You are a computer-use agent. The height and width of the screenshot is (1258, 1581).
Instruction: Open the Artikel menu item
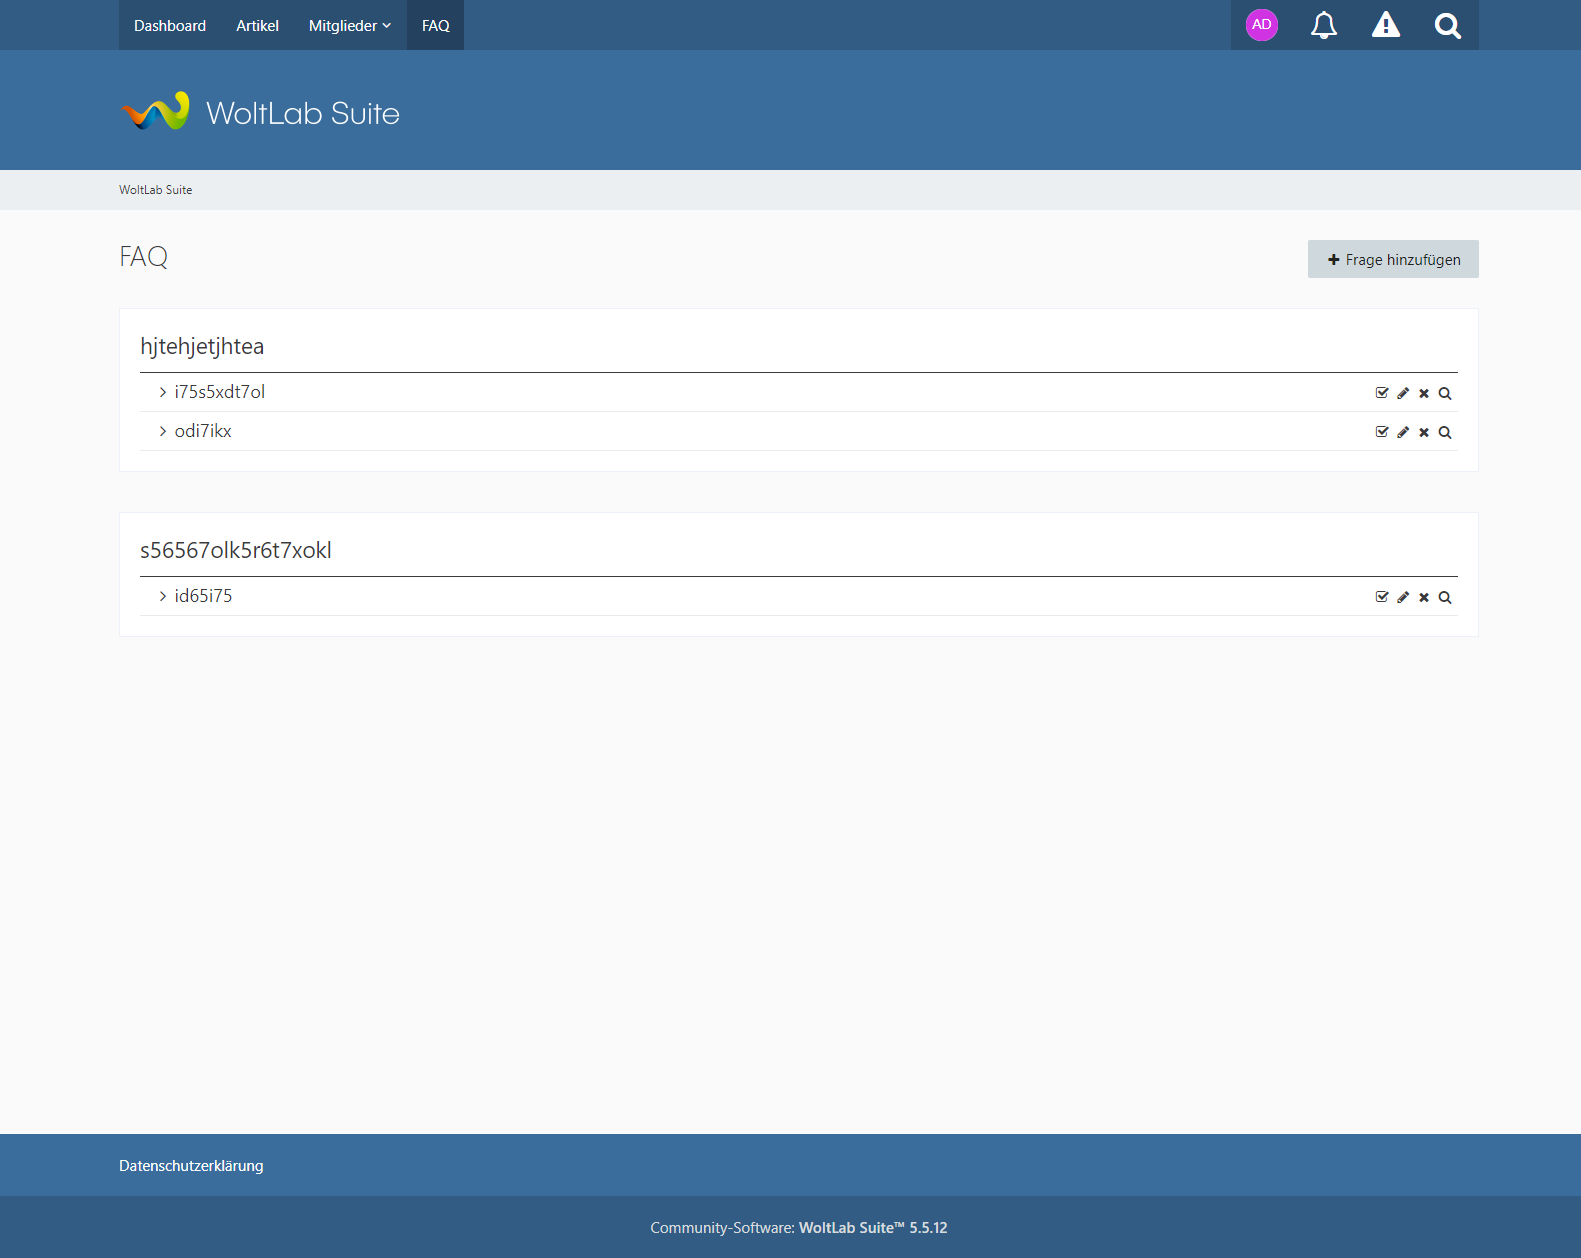(257, 25)
